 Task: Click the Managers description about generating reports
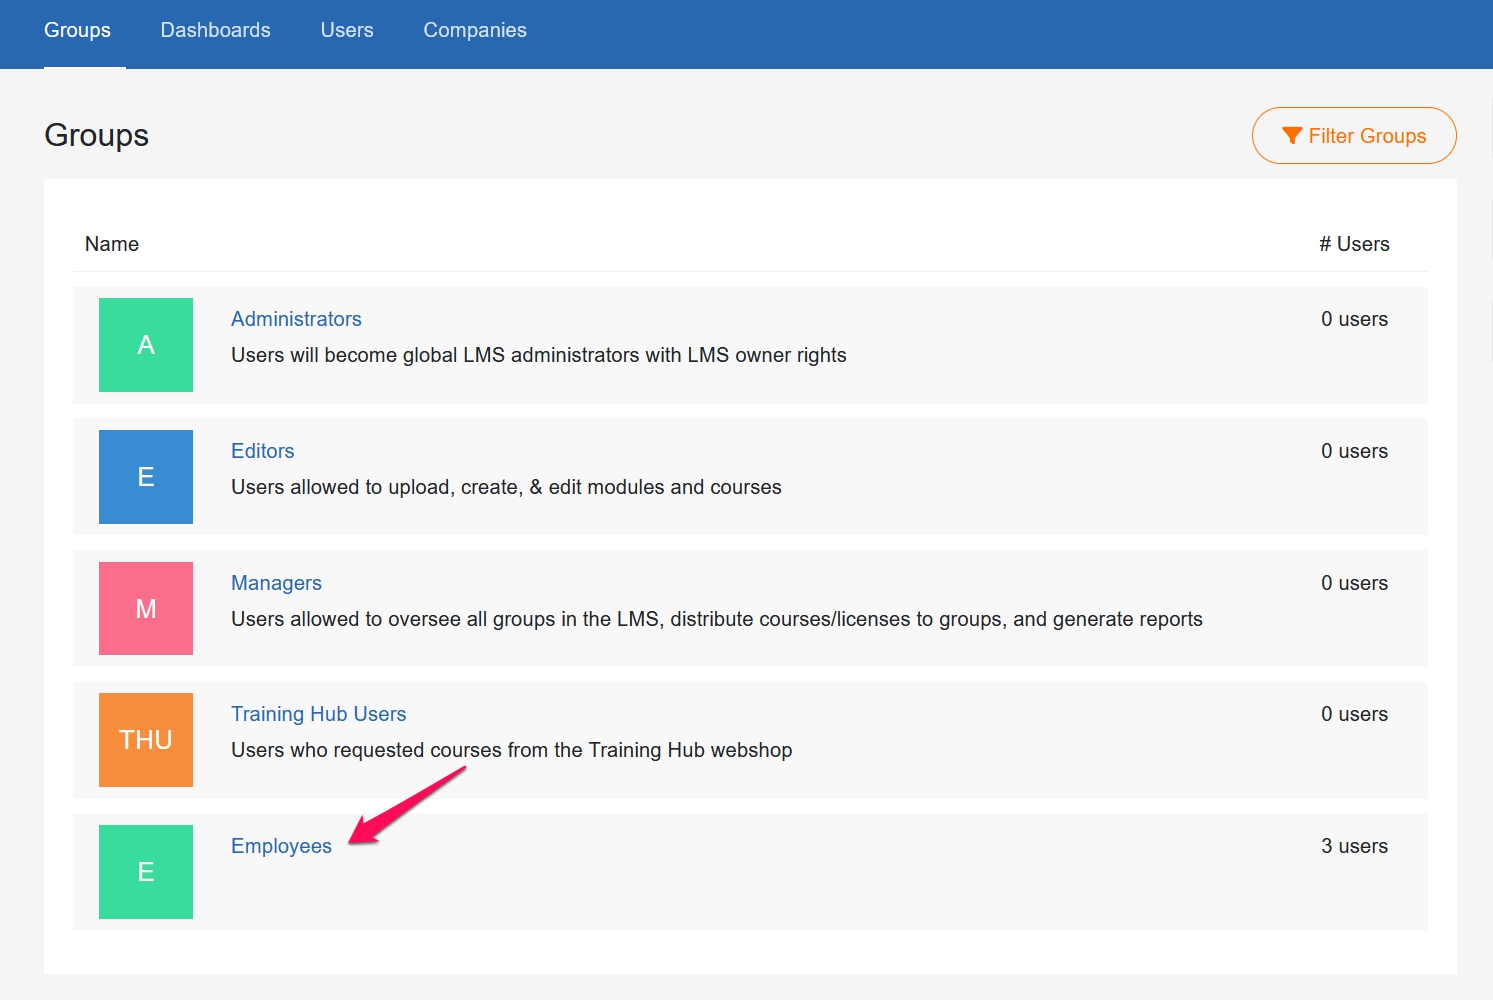[717, 619]
